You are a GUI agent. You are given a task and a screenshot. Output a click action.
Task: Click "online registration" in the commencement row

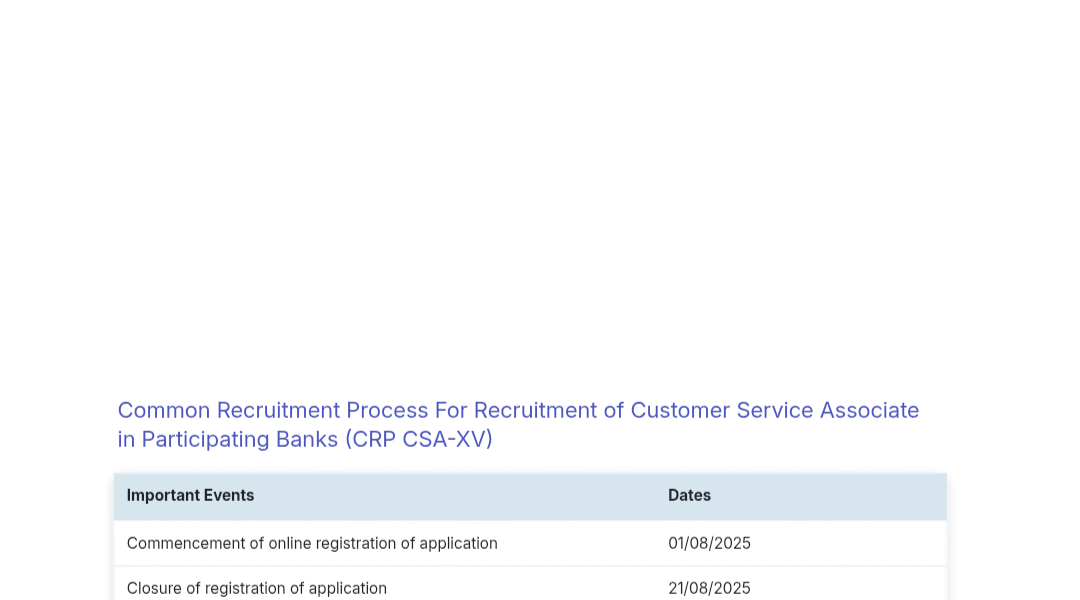(332, 543)
